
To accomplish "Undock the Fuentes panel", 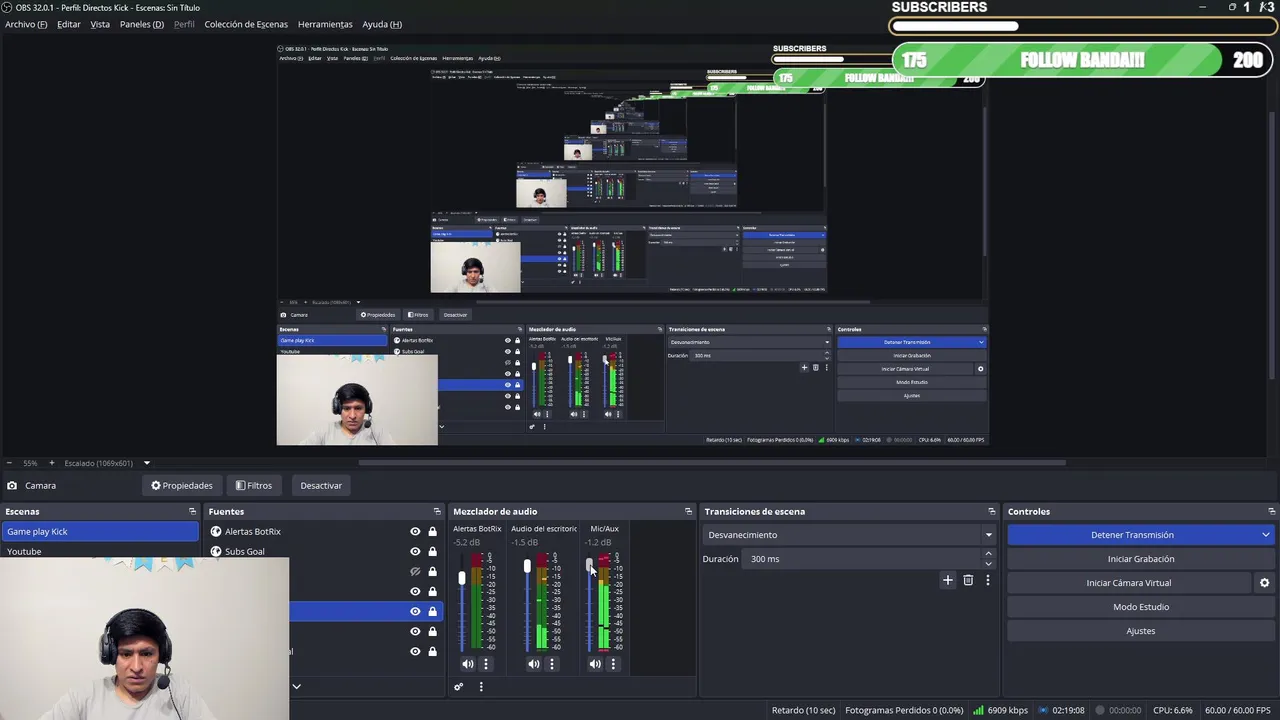I will pos(436,511).
